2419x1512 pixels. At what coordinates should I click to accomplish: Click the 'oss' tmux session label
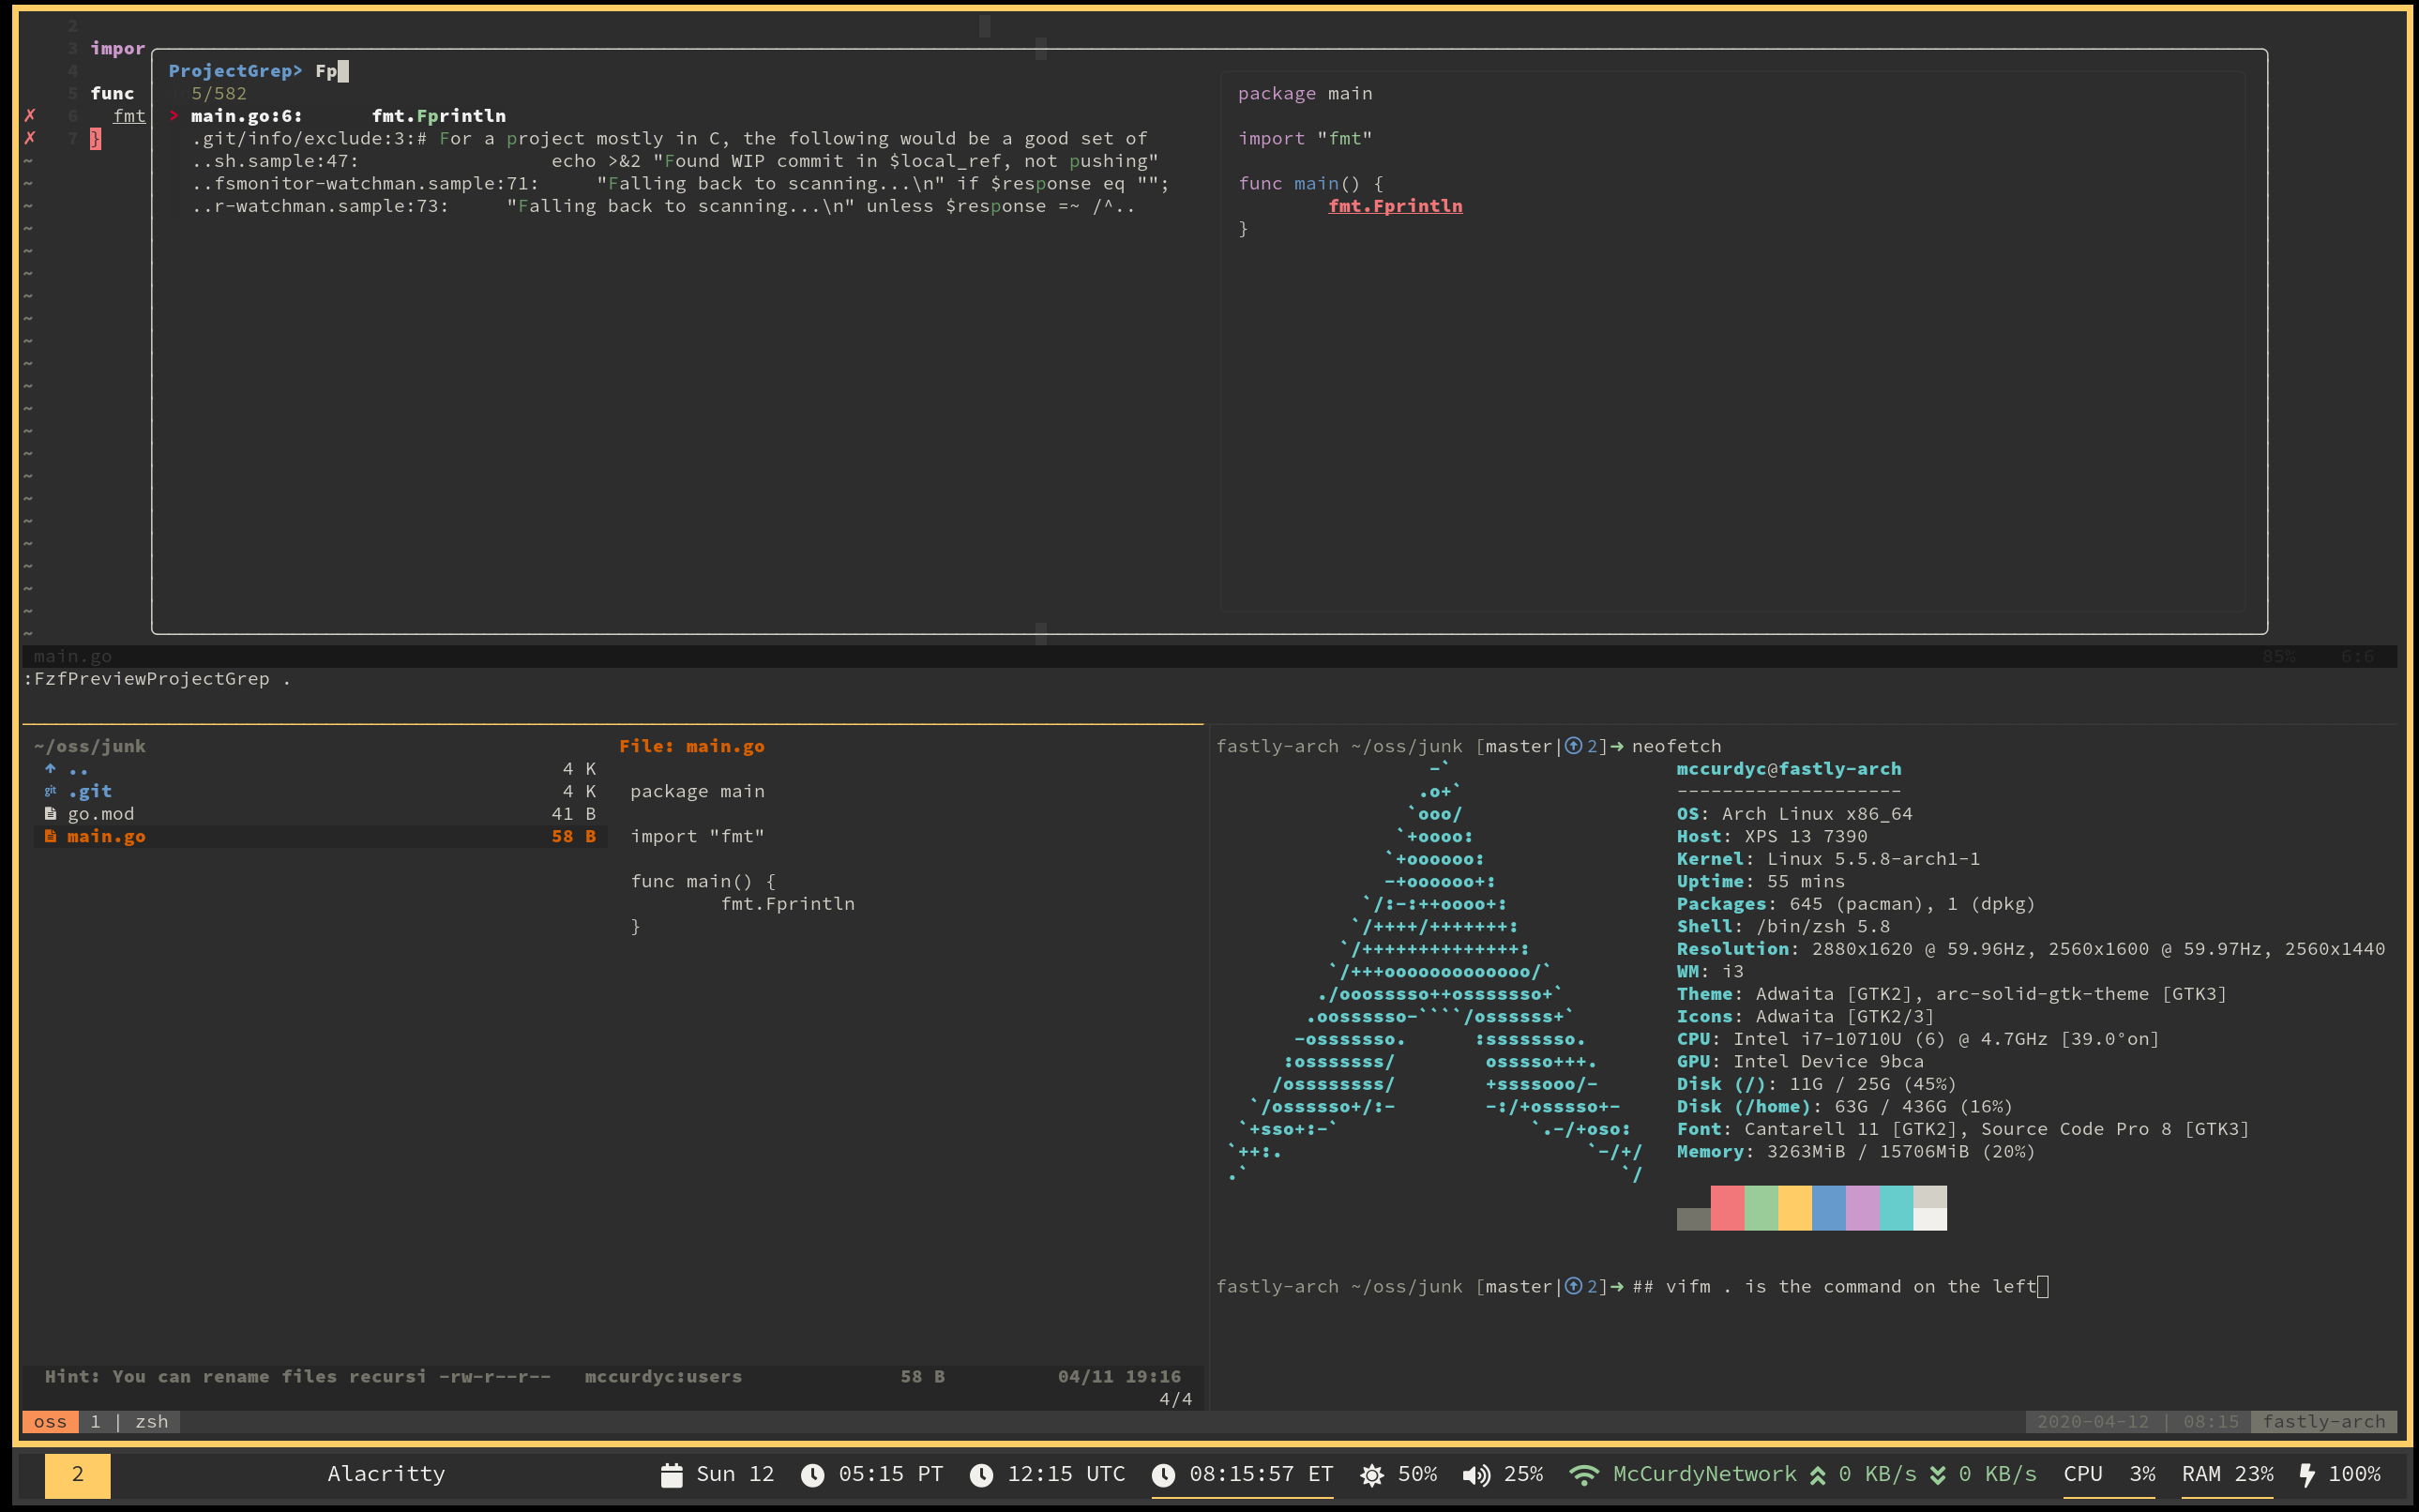click(50, 1421)
